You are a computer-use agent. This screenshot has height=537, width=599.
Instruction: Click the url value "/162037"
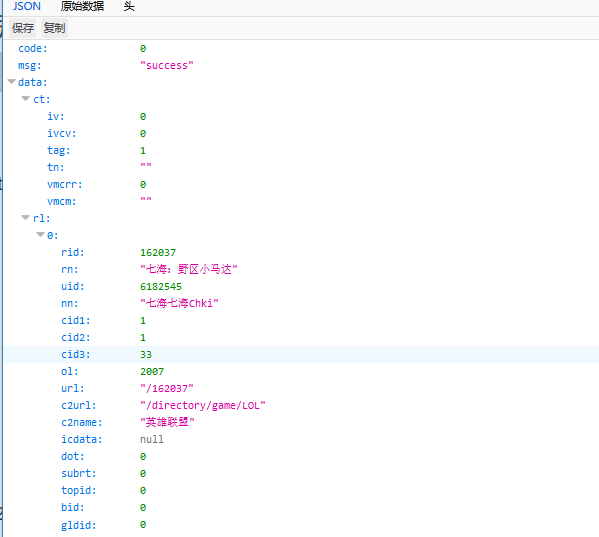[x=167, y=388]
